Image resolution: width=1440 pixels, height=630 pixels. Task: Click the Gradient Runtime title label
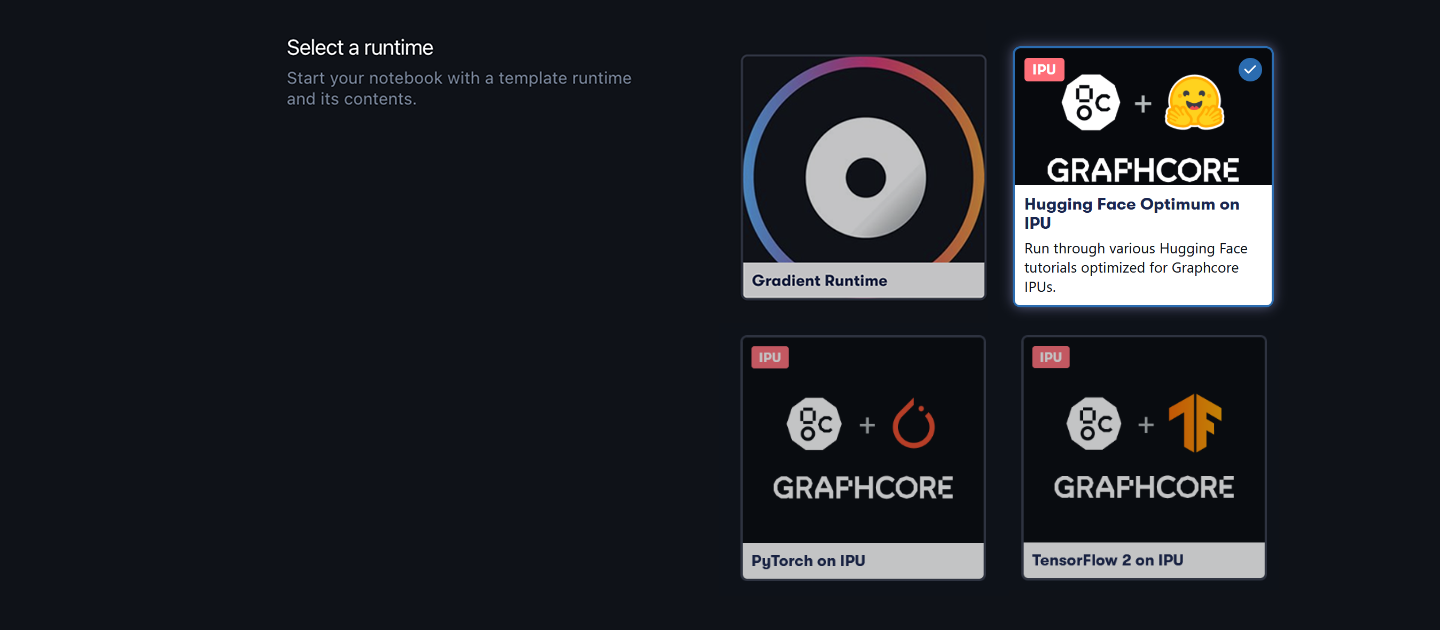819,281
